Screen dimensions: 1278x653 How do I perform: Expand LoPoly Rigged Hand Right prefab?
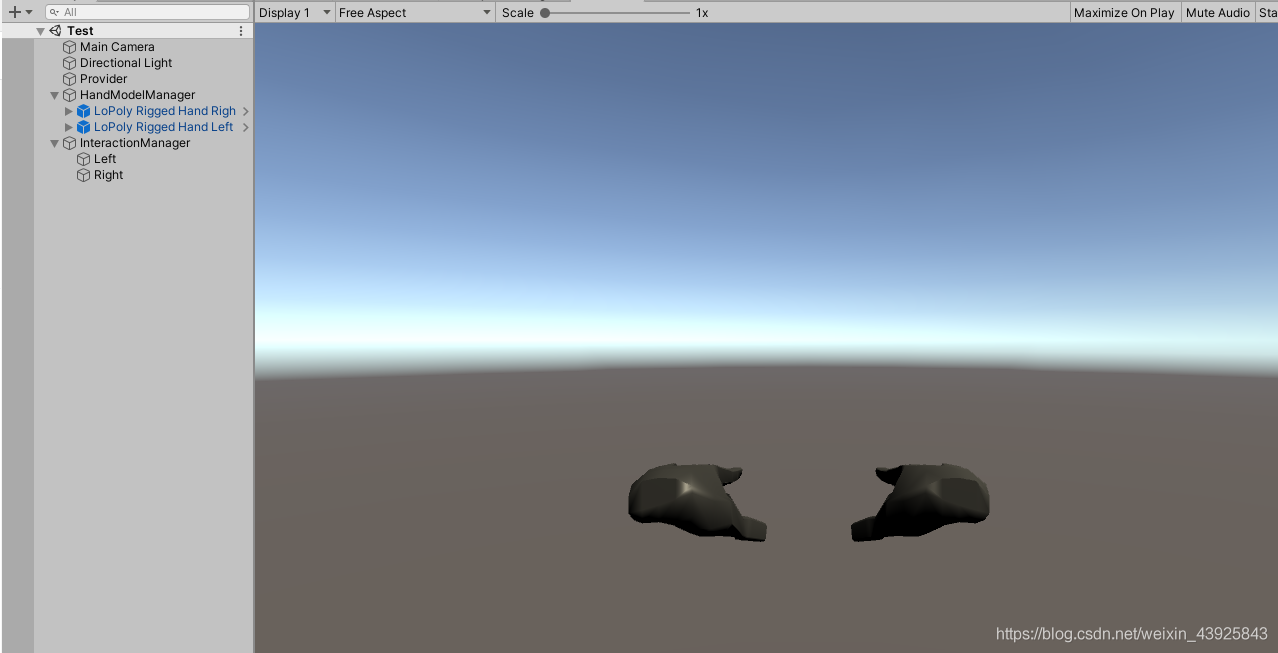coord(69,111)
